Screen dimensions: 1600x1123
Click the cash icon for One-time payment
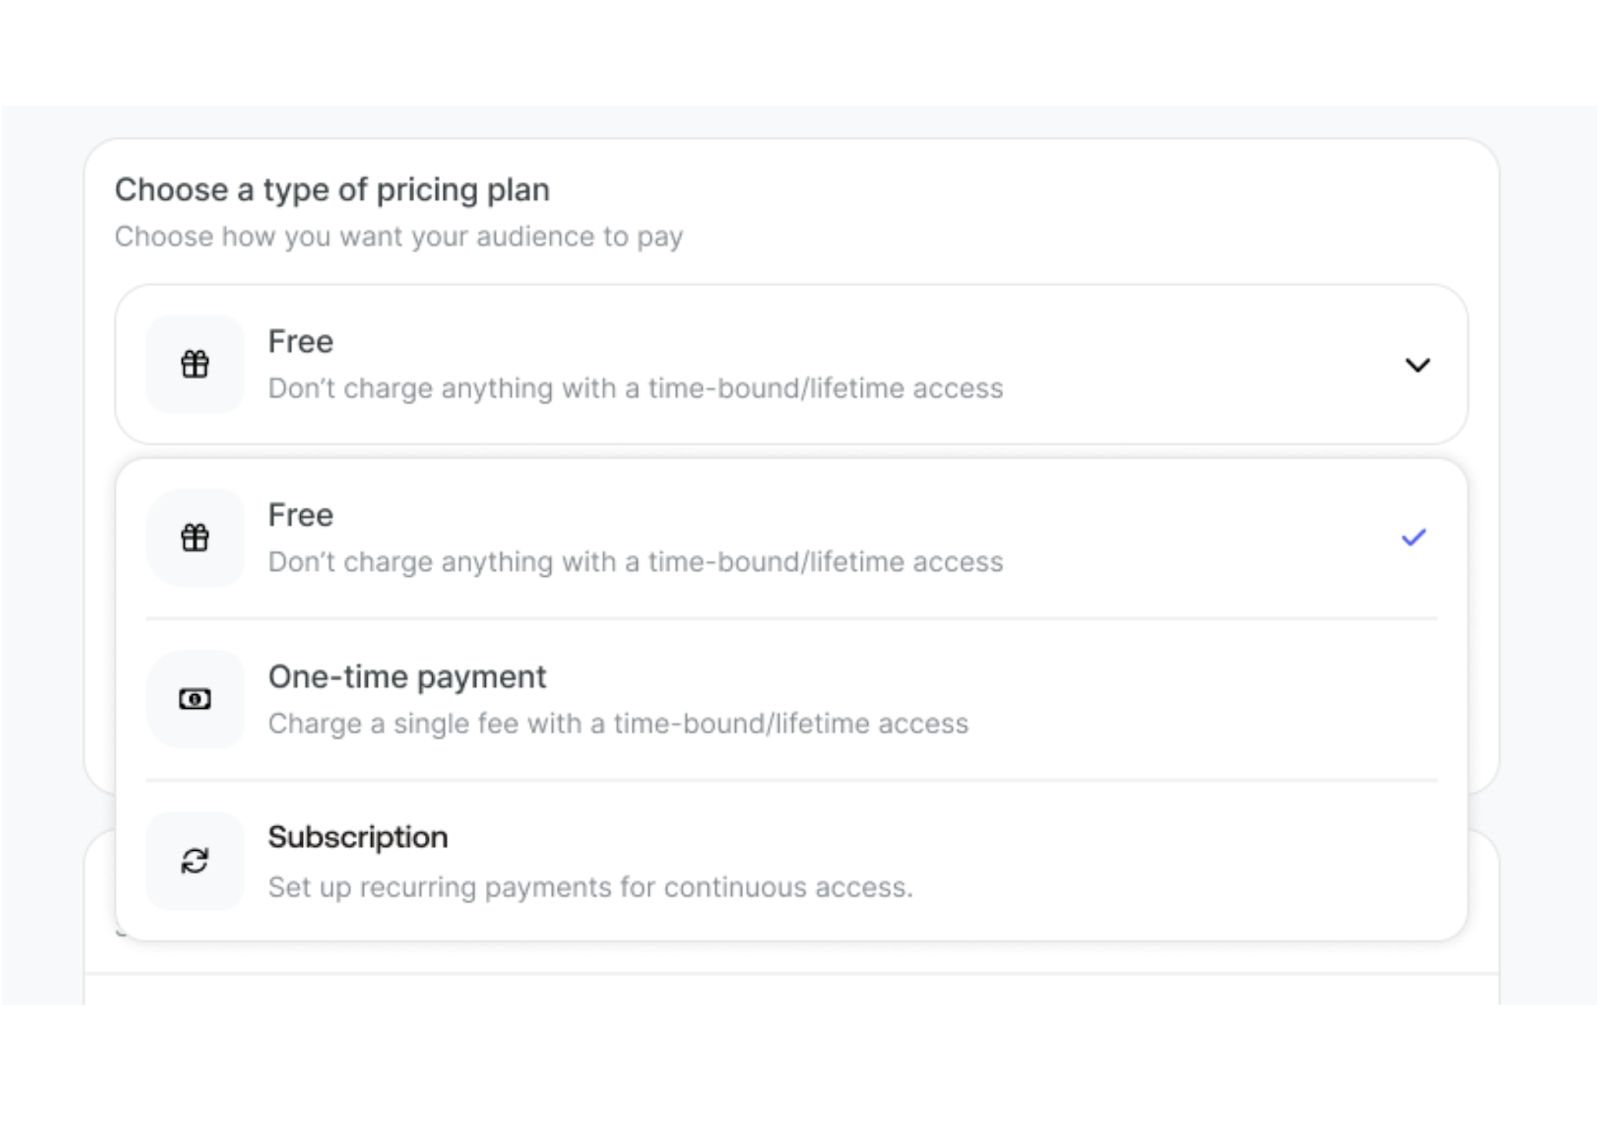coord(195,699)
